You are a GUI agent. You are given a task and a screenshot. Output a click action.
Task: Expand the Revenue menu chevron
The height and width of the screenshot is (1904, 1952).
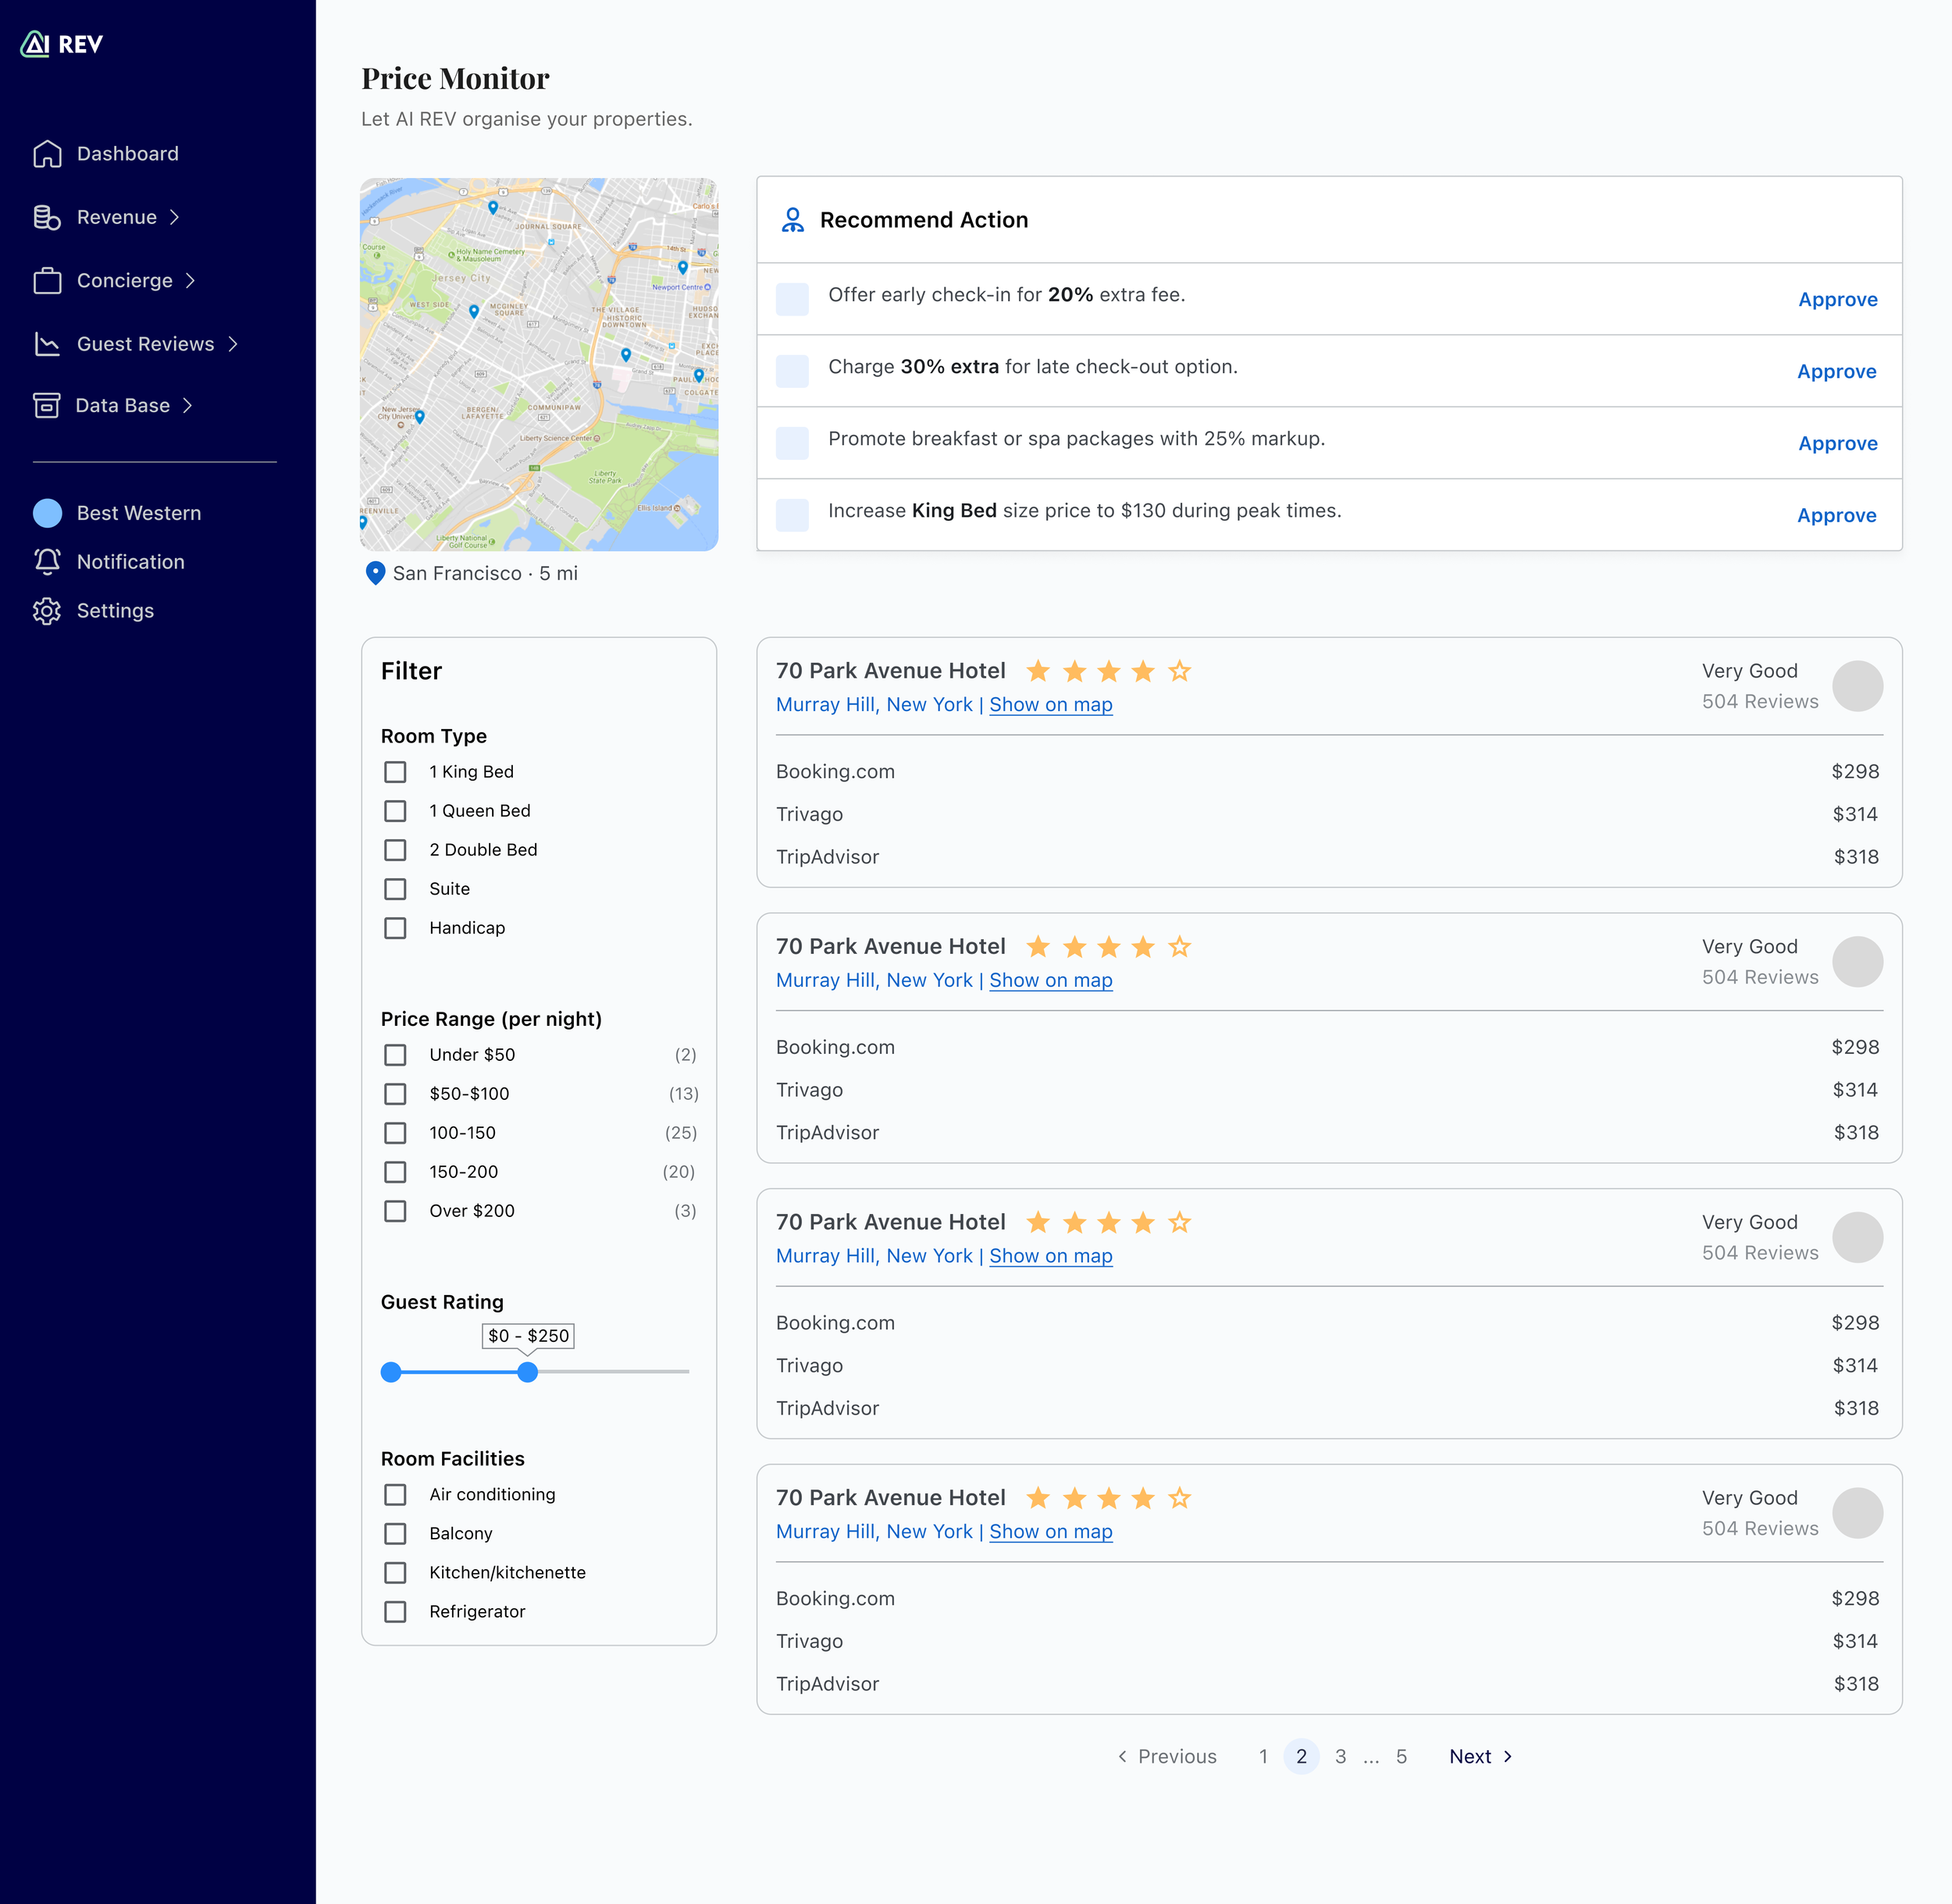pyautogui.click(x=174, y=217)
